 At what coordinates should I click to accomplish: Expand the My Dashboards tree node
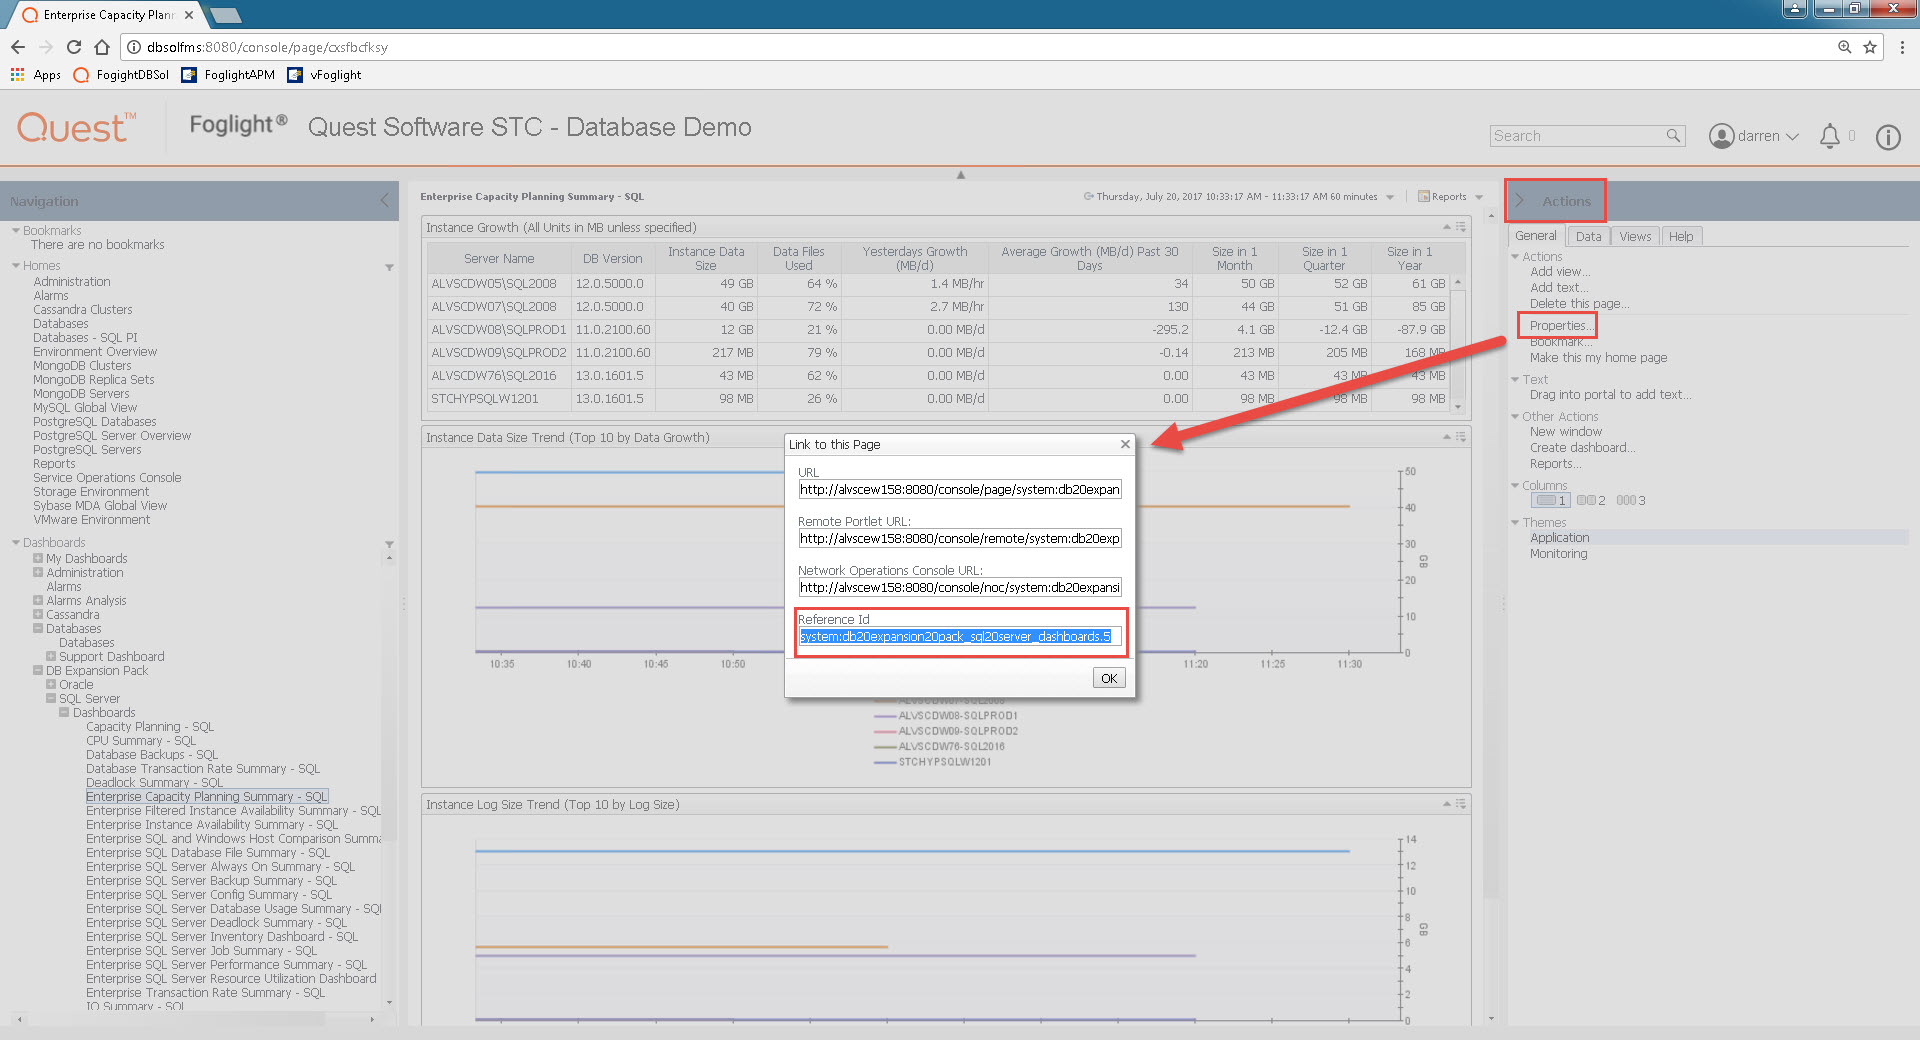(x=38, y=559)
